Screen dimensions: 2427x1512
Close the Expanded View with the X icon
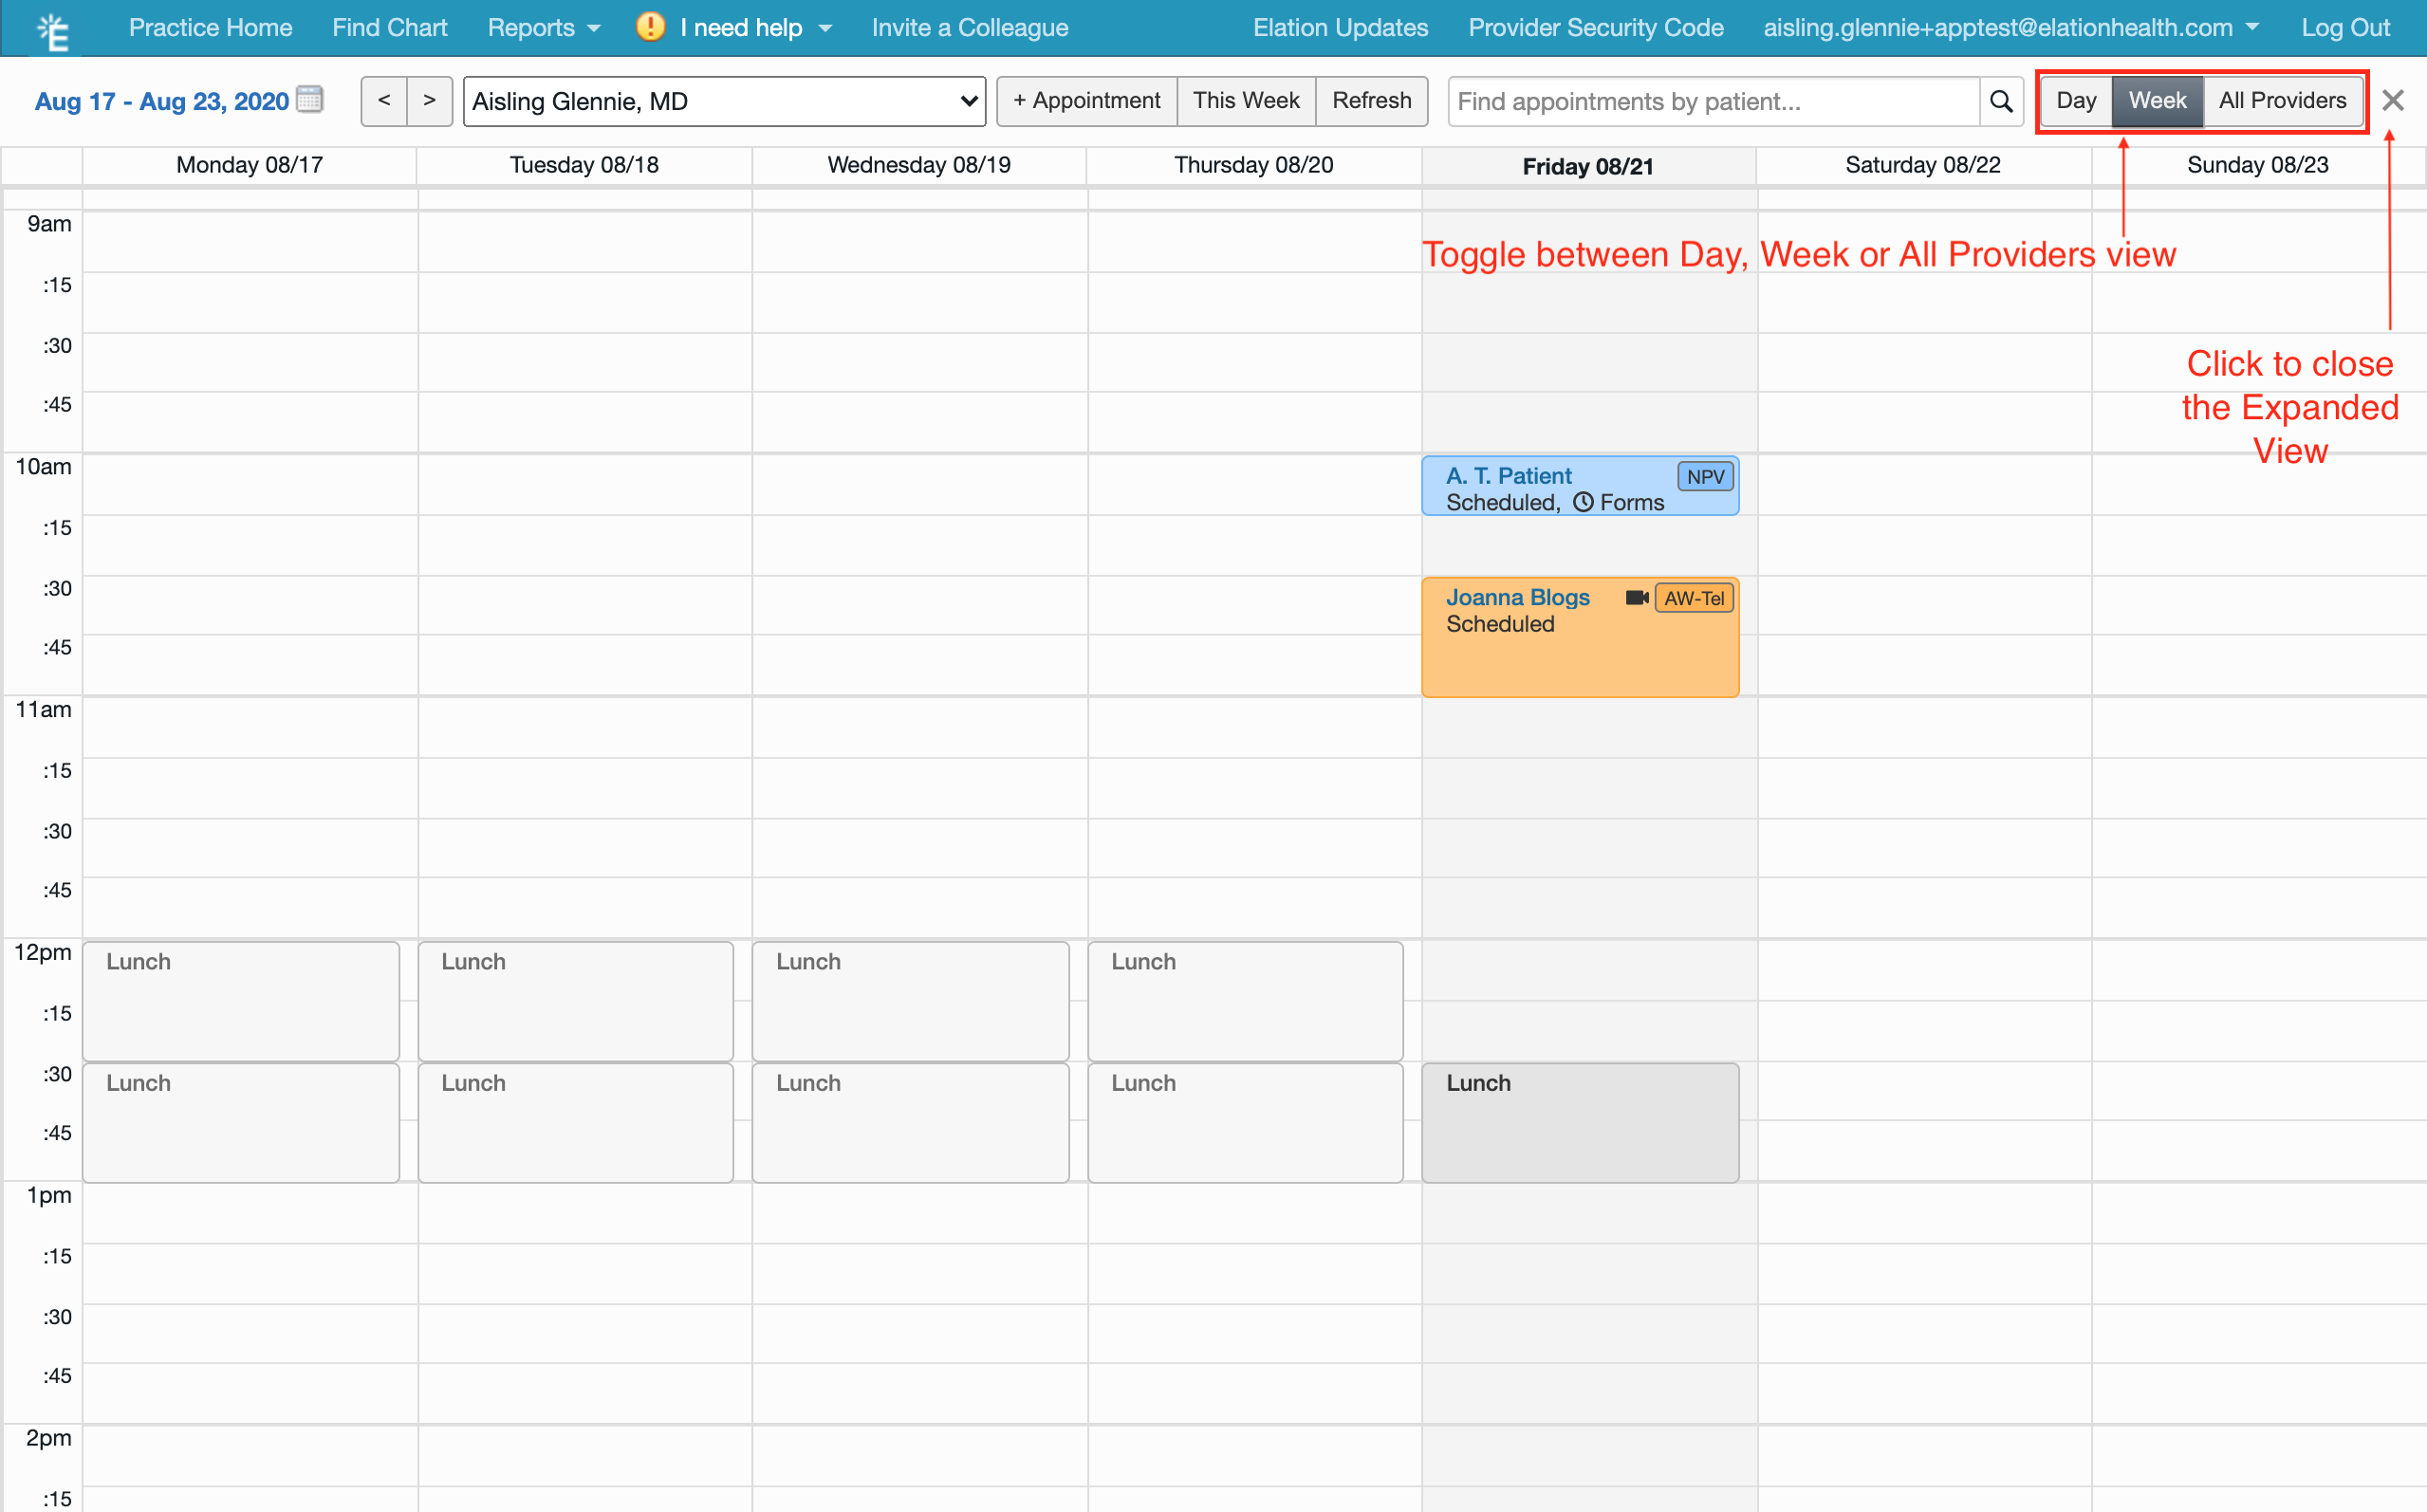[x=2394, y=100]
